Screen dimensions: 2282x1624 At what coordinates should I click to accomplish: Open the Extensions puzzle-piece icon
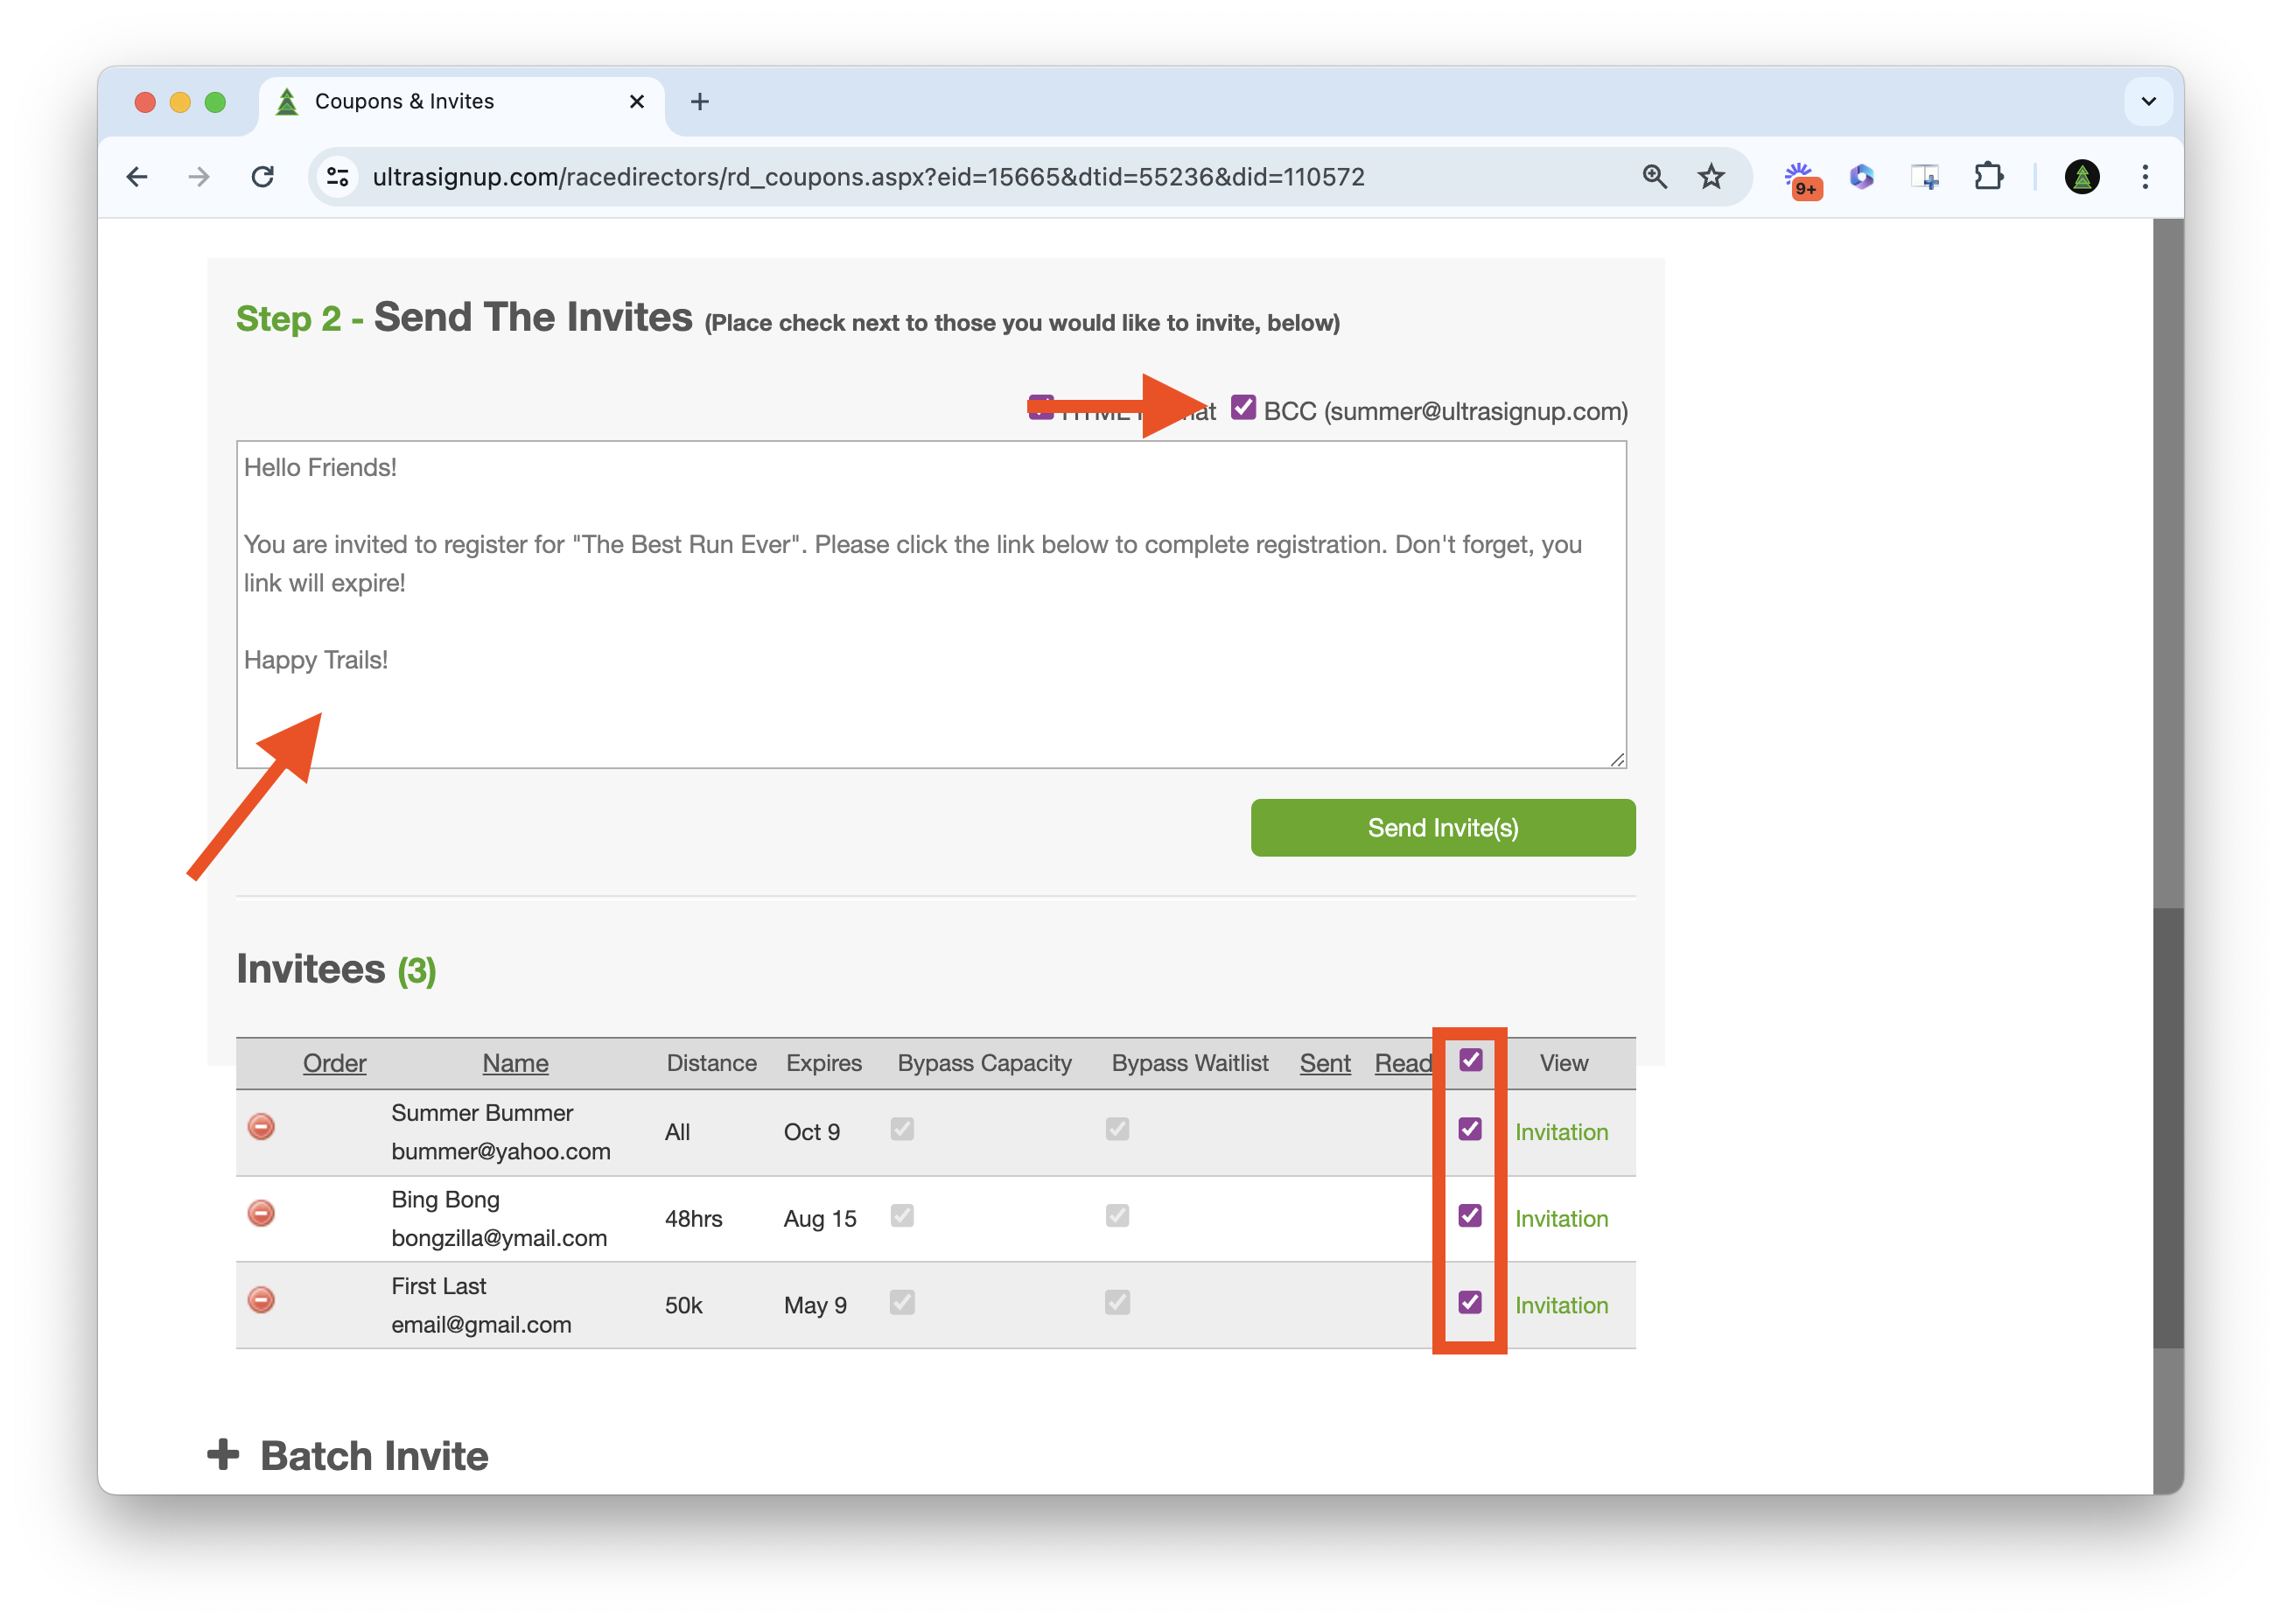pyautogui.click(x=1988, y=177)
